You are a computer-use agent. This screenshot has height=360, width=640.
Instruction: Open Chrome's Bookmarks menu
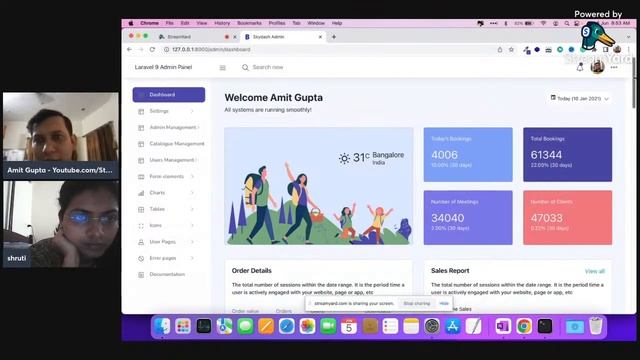pyautogui.click(x=249, y=23)
